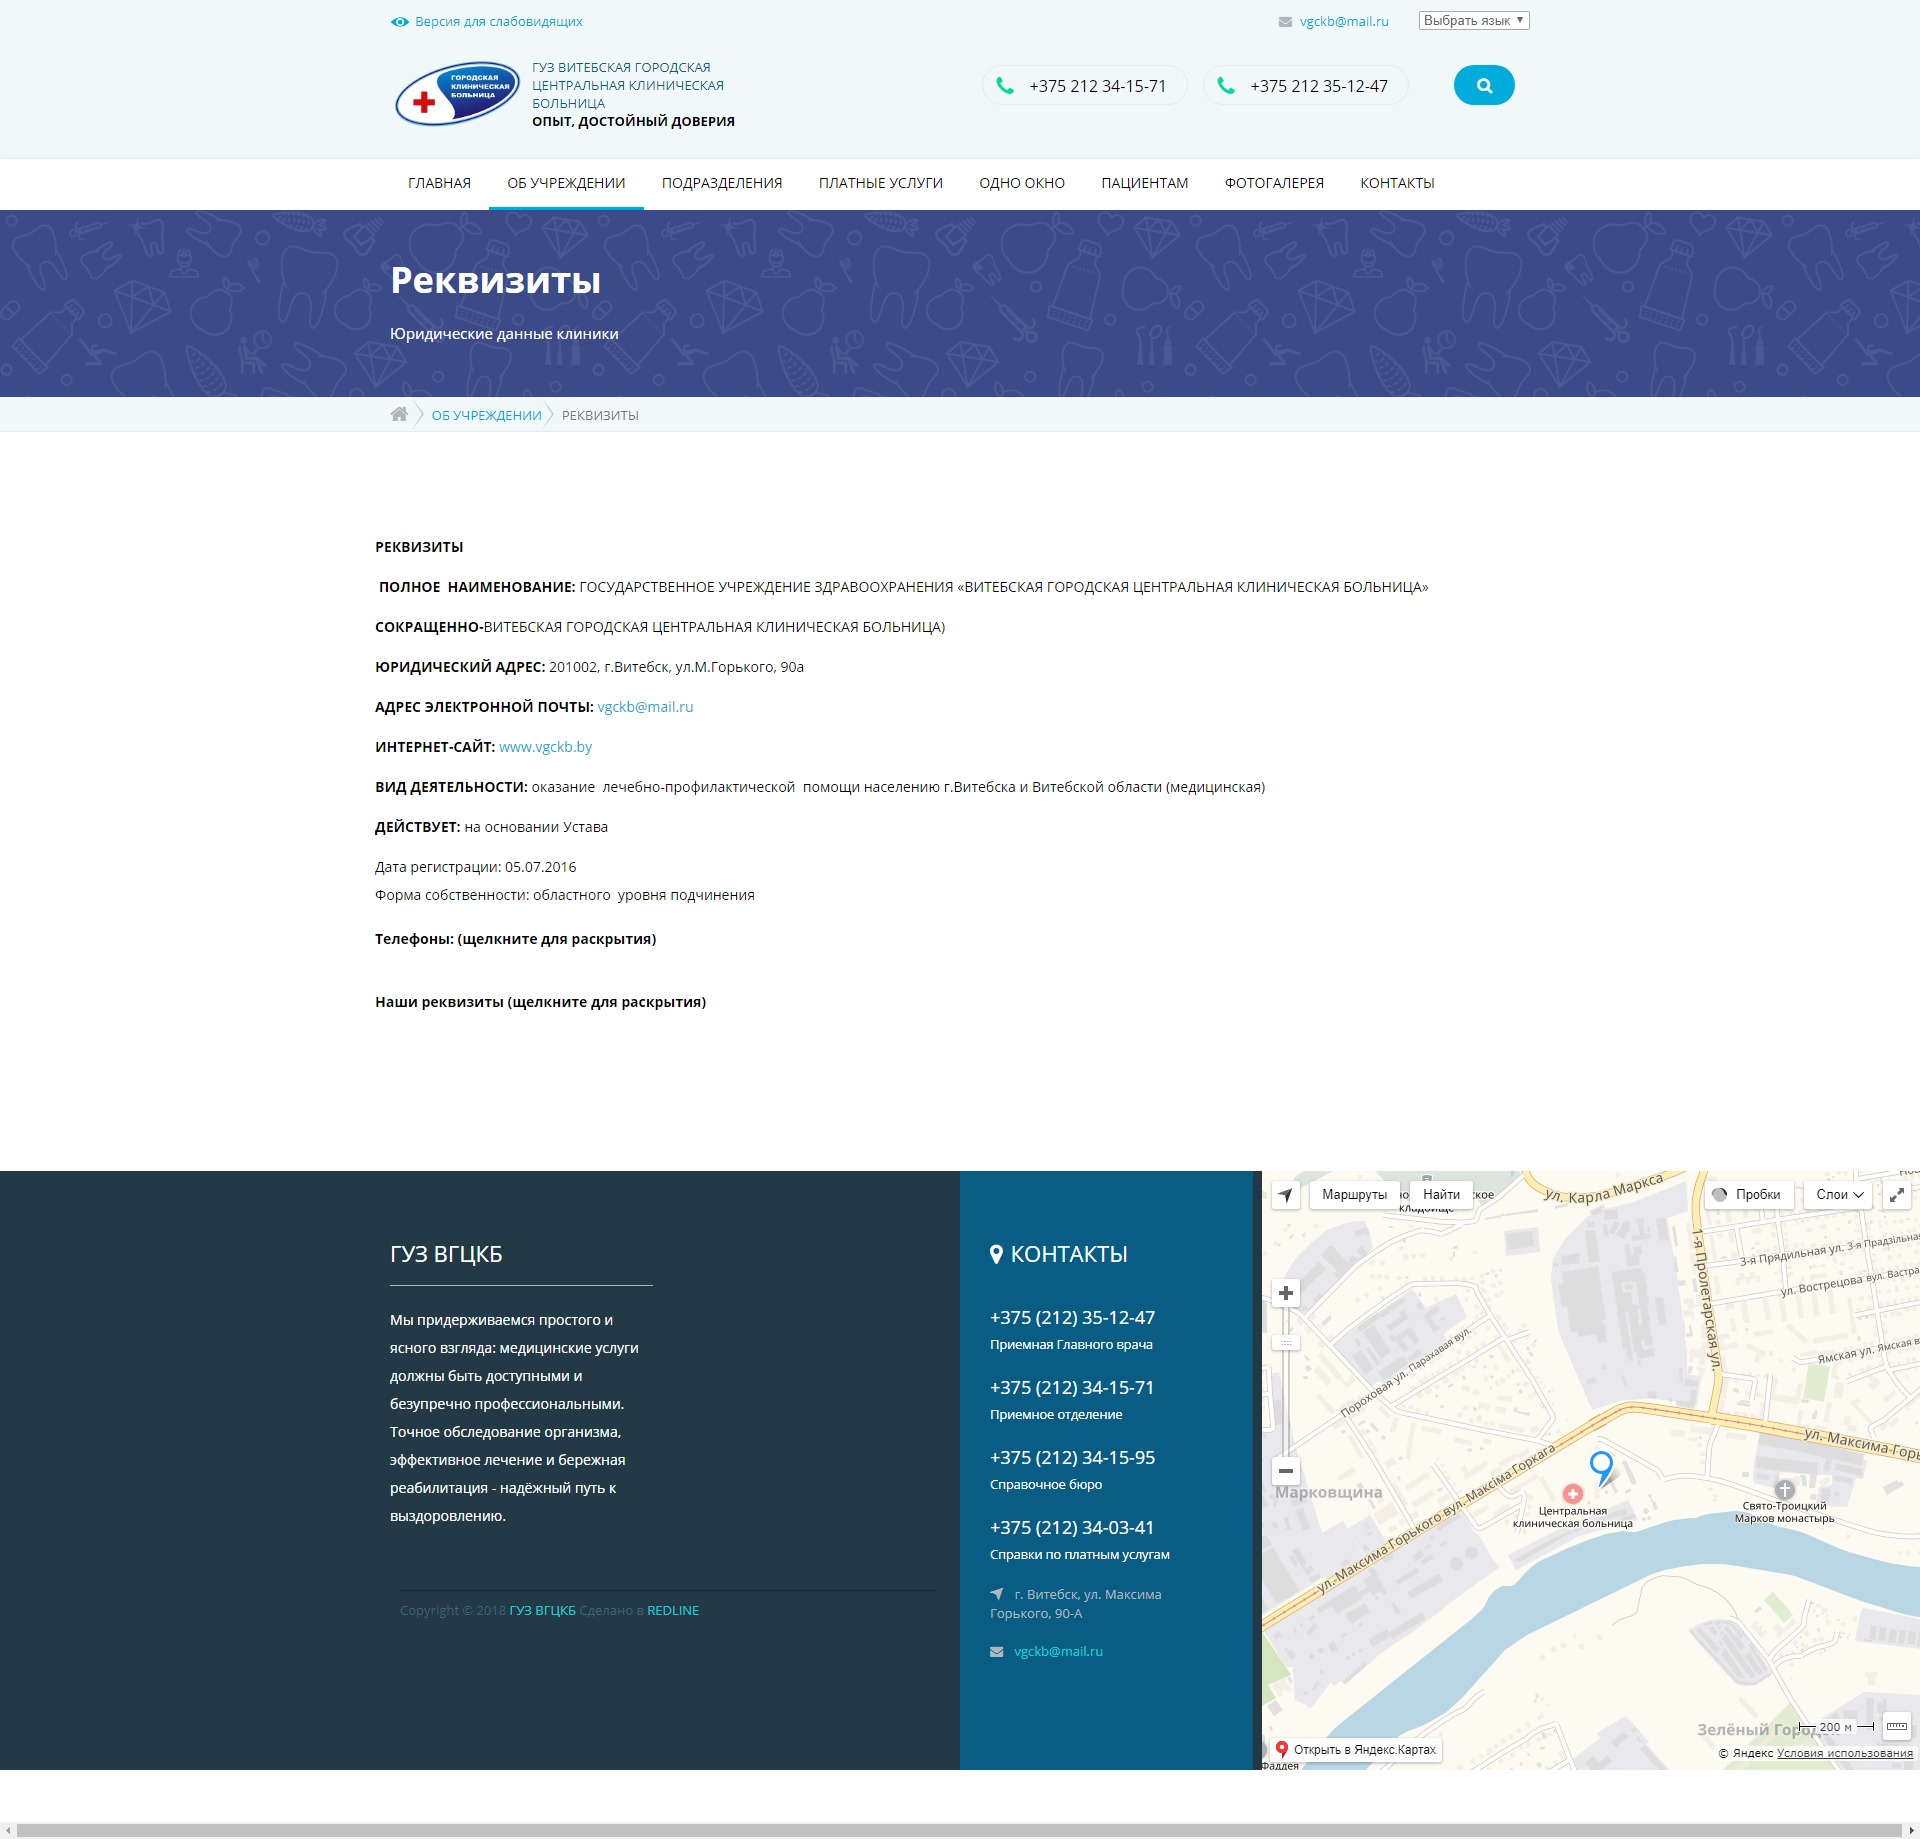Open the vgckb@mail.ru link in the header
The width and height of the screenshot is (1920, 1839).
click(x=1344, y=22)
